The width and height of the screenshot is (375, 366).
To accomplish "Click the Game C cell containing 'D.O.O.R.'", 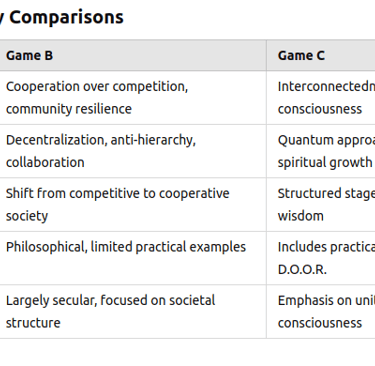I will [x=321, y=258].
